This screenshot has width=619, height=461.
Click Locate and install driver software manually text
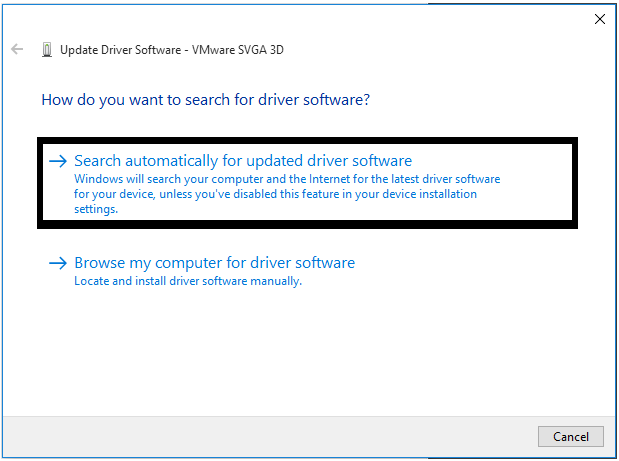(188, 281)
